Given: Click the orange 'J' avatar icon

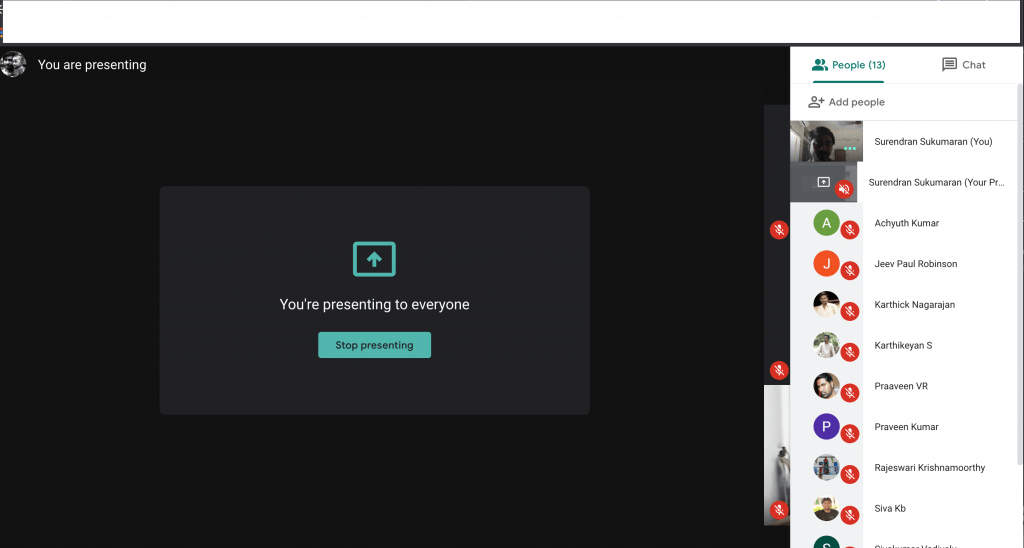Looking at the screenshot, I should tap(826, 264).
